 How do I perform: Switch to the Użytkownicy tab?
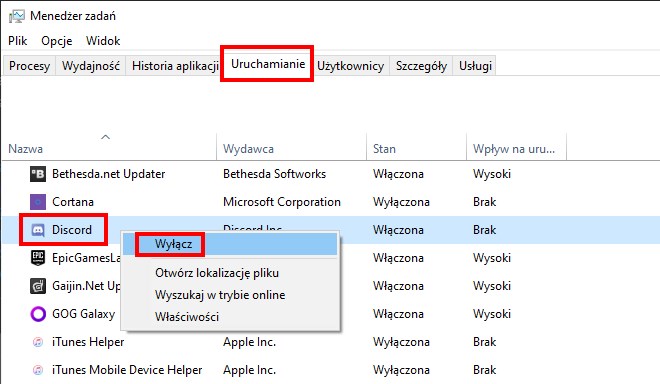click(351, 66)
